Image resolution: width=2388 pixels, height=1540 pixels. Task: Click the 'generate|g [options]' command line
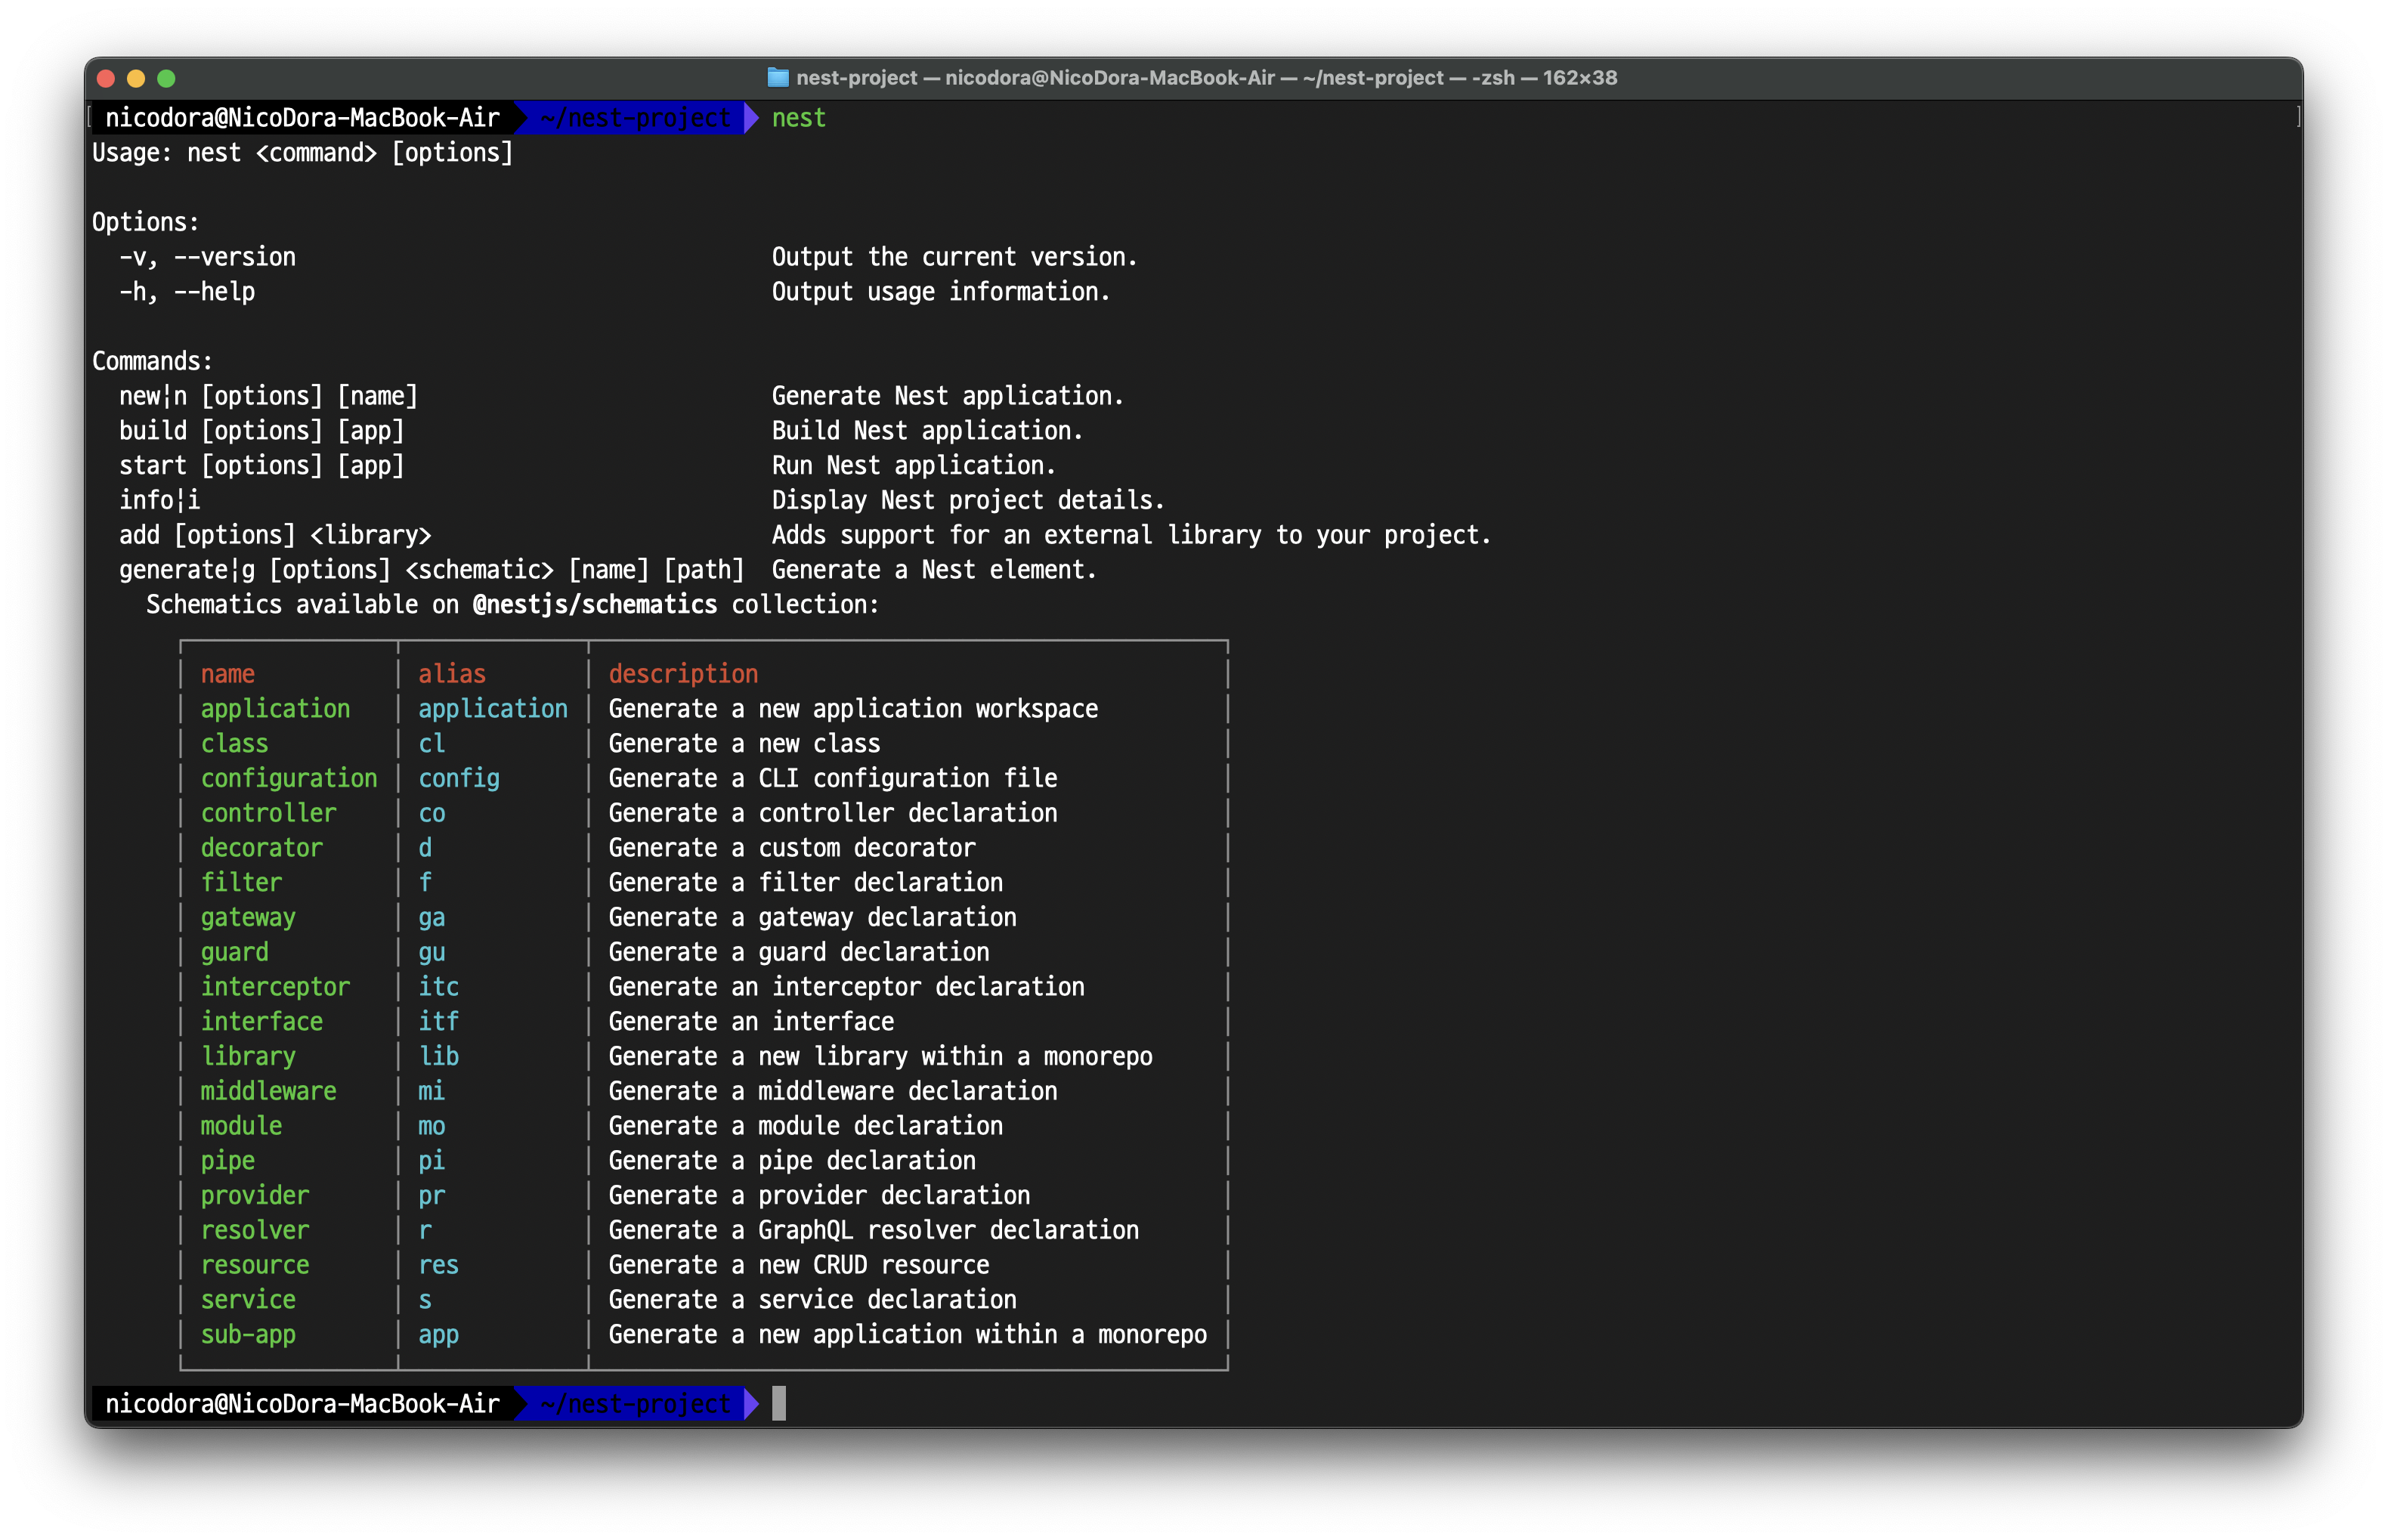432,570
